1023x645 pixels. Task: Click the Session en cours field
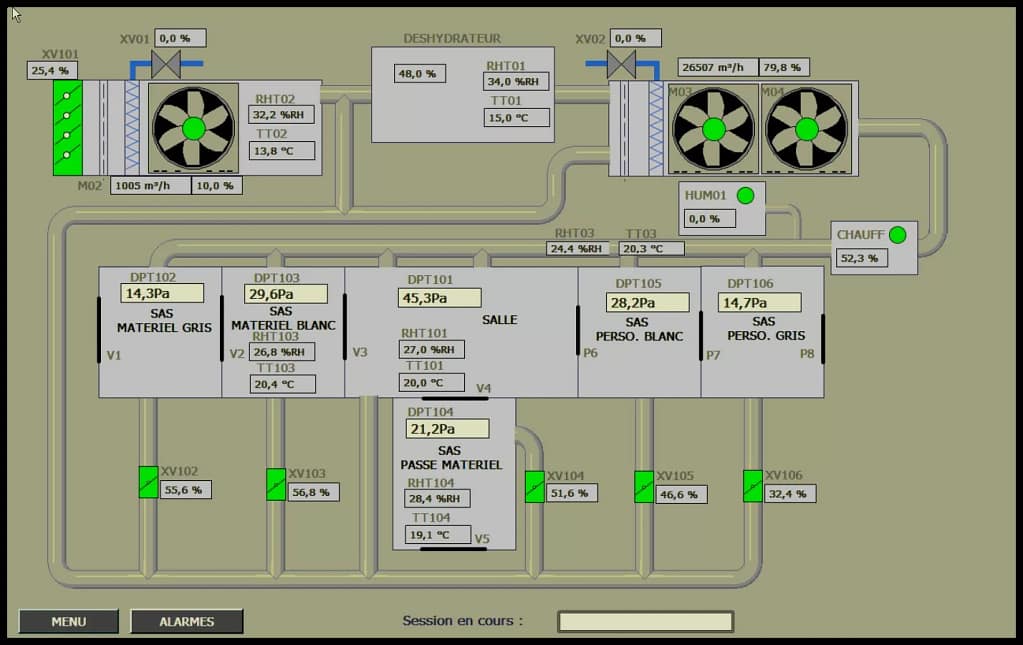click(x=645, y=621)
